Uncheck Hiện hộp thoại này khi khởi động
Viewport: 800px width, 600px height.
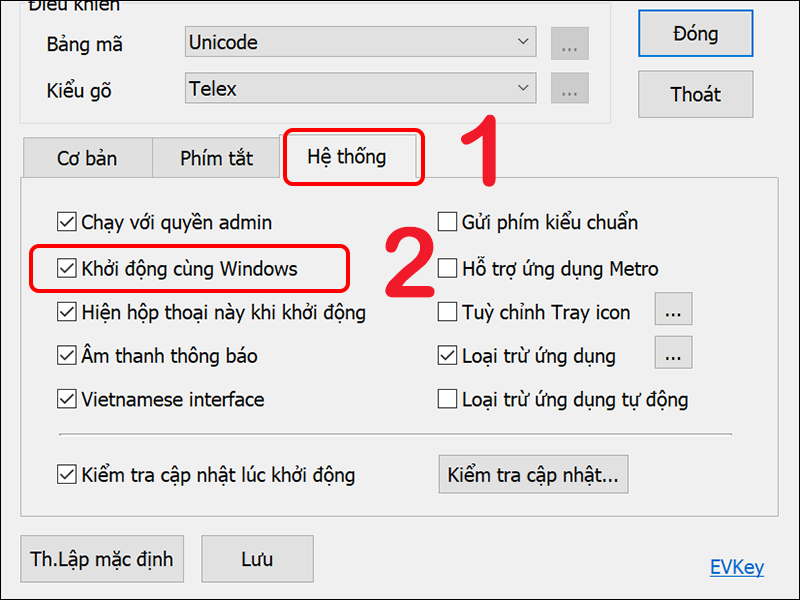click(66, 312)
